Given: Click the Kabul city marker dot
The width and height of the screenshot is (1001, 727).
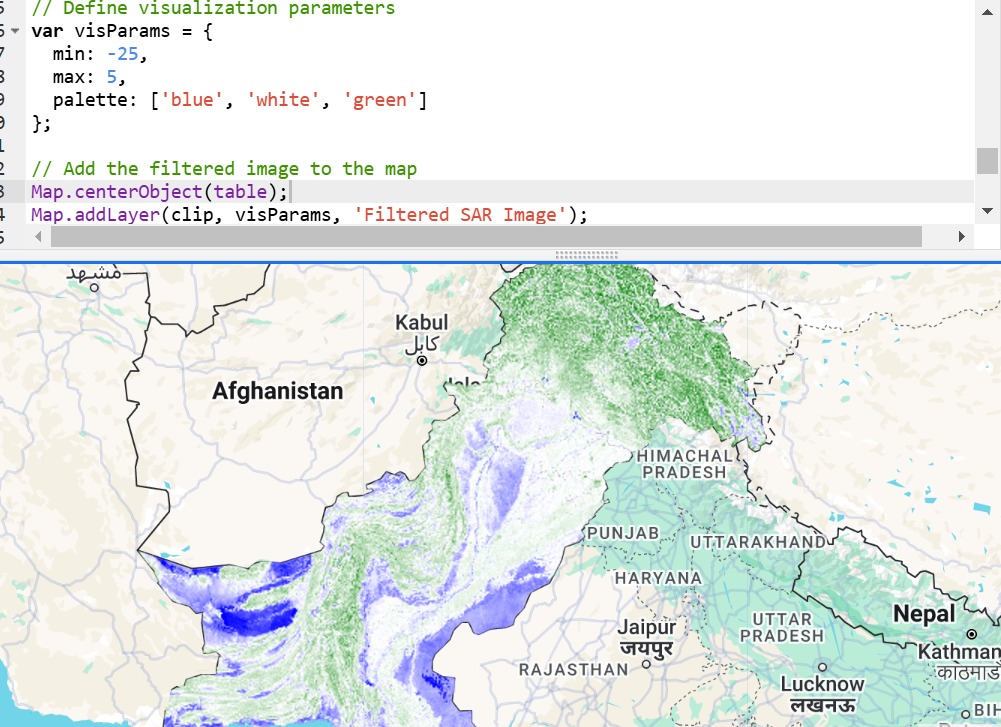Looking at the screenshot, I should tap(422, 361).
